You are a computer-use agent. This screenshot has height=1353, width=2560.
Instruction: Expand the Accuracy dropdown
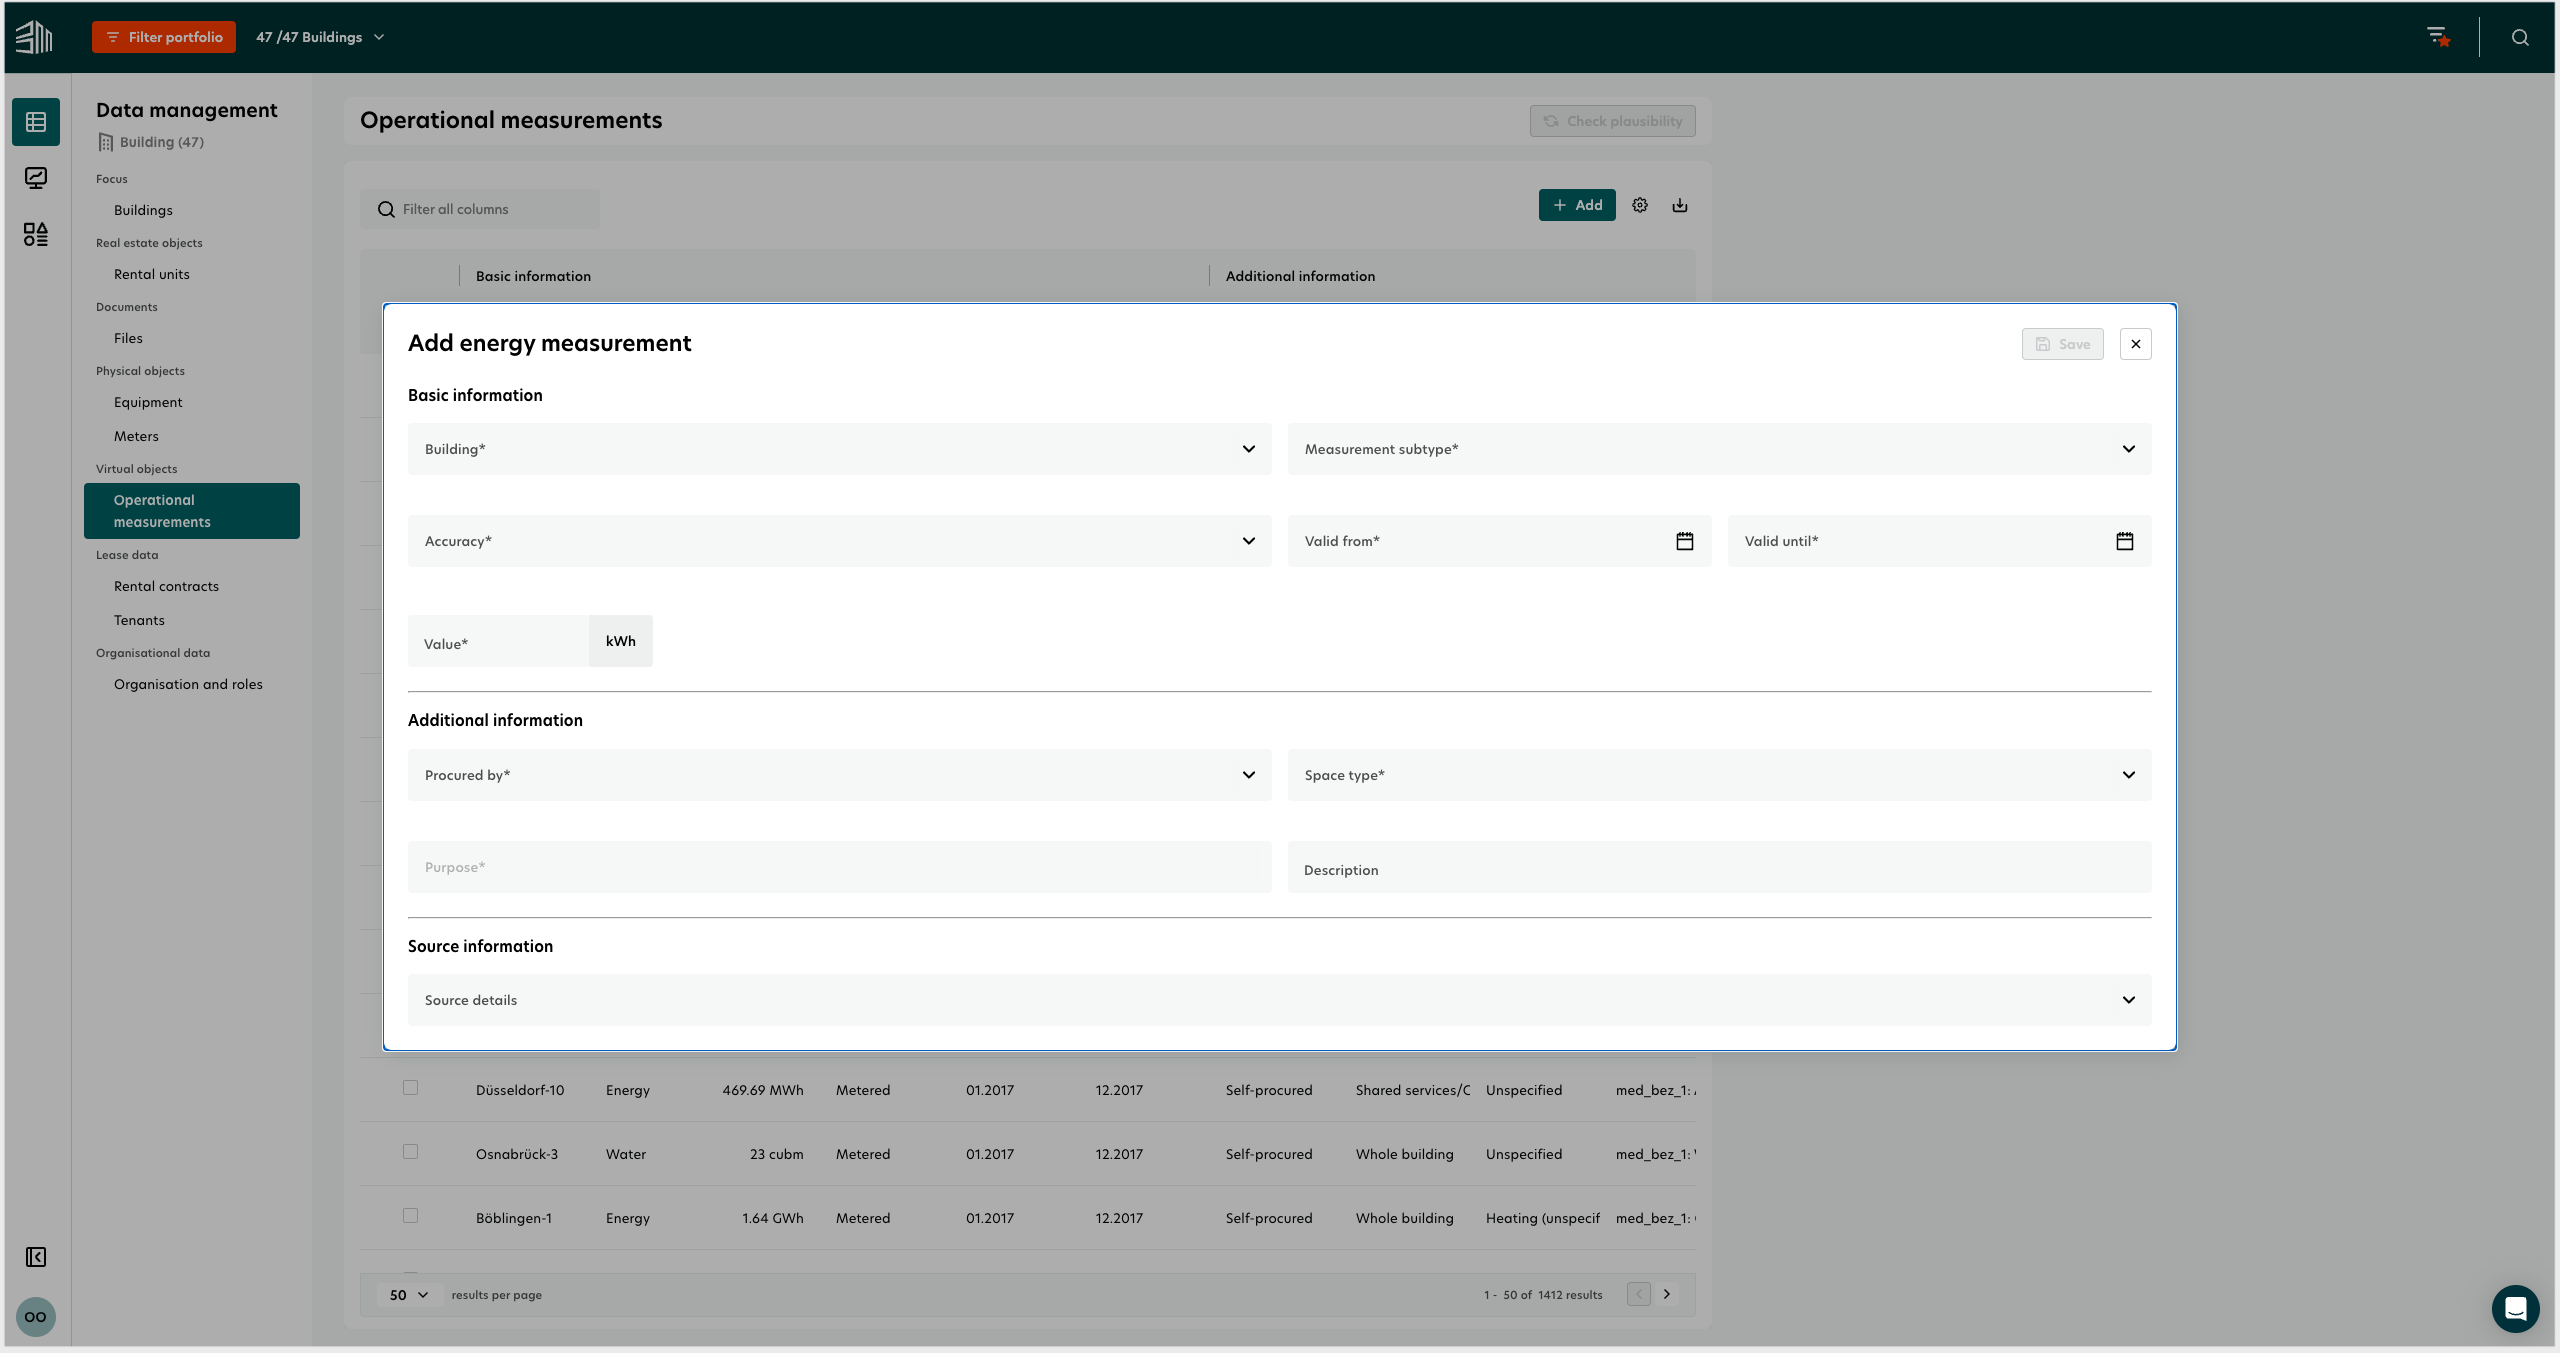(x=840, y=541)
